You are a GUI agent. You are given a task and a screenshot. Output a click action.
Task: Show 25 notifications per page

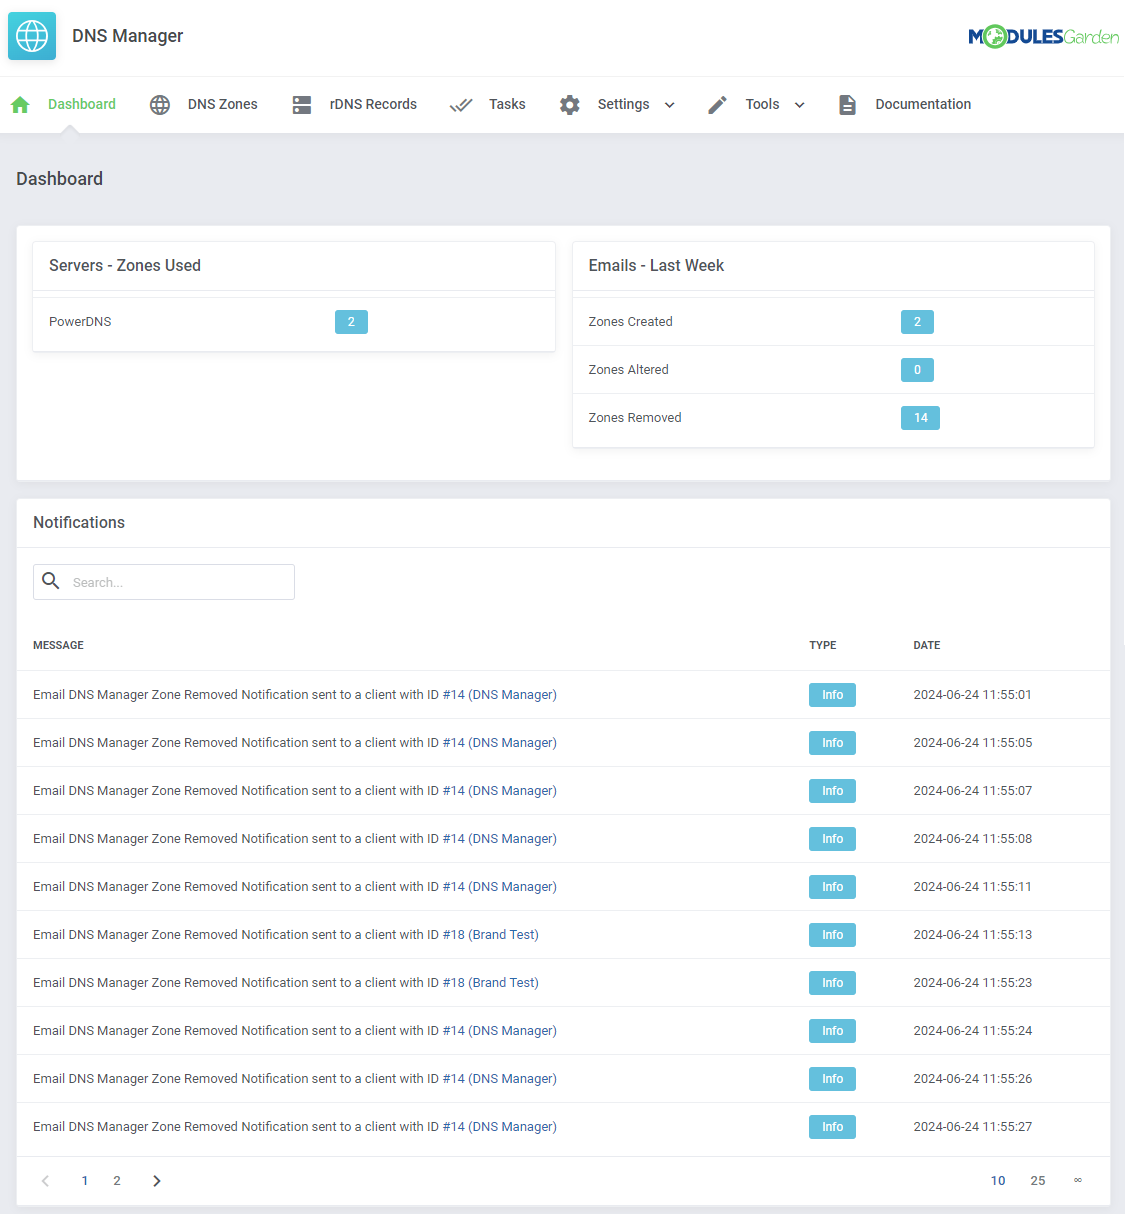pyautogui.click(x=1038, y=1181)
